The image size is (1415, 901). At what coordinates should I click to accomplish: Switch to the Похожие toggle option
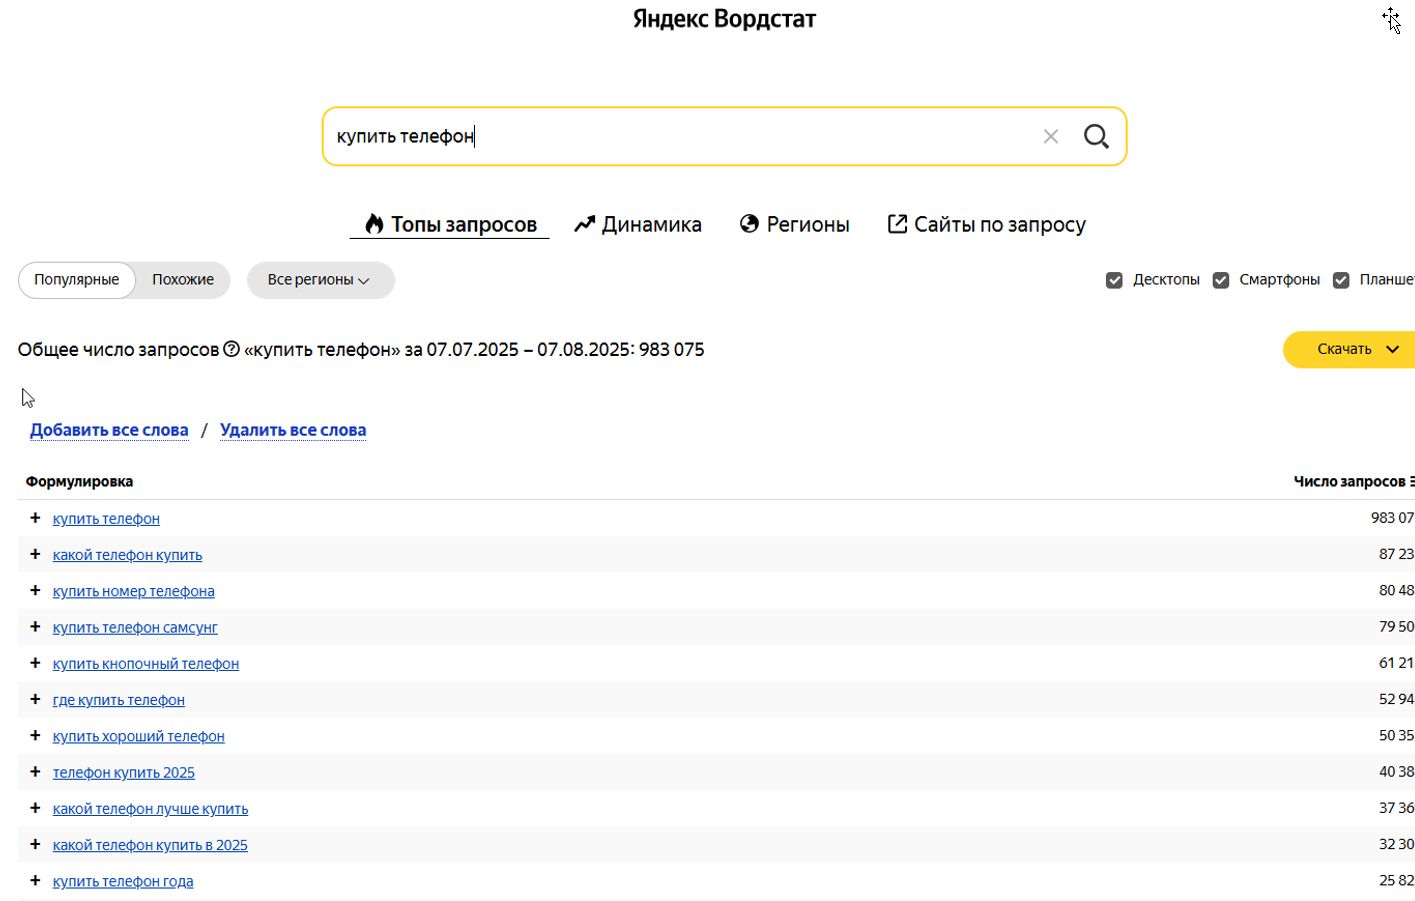click(x=183, y=280)
